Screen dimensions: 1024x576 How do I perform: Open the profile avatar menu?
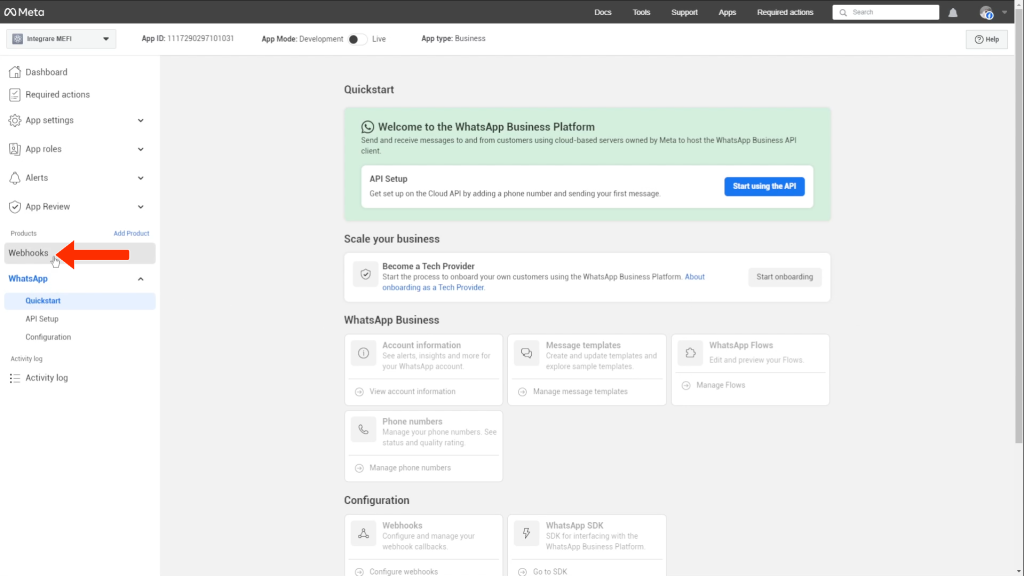pyautogui.click(x=986, y=12)
